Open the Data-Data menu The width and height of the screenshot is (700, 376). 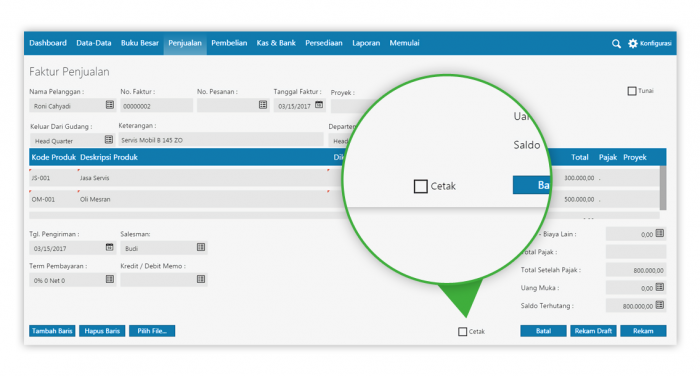94,43
